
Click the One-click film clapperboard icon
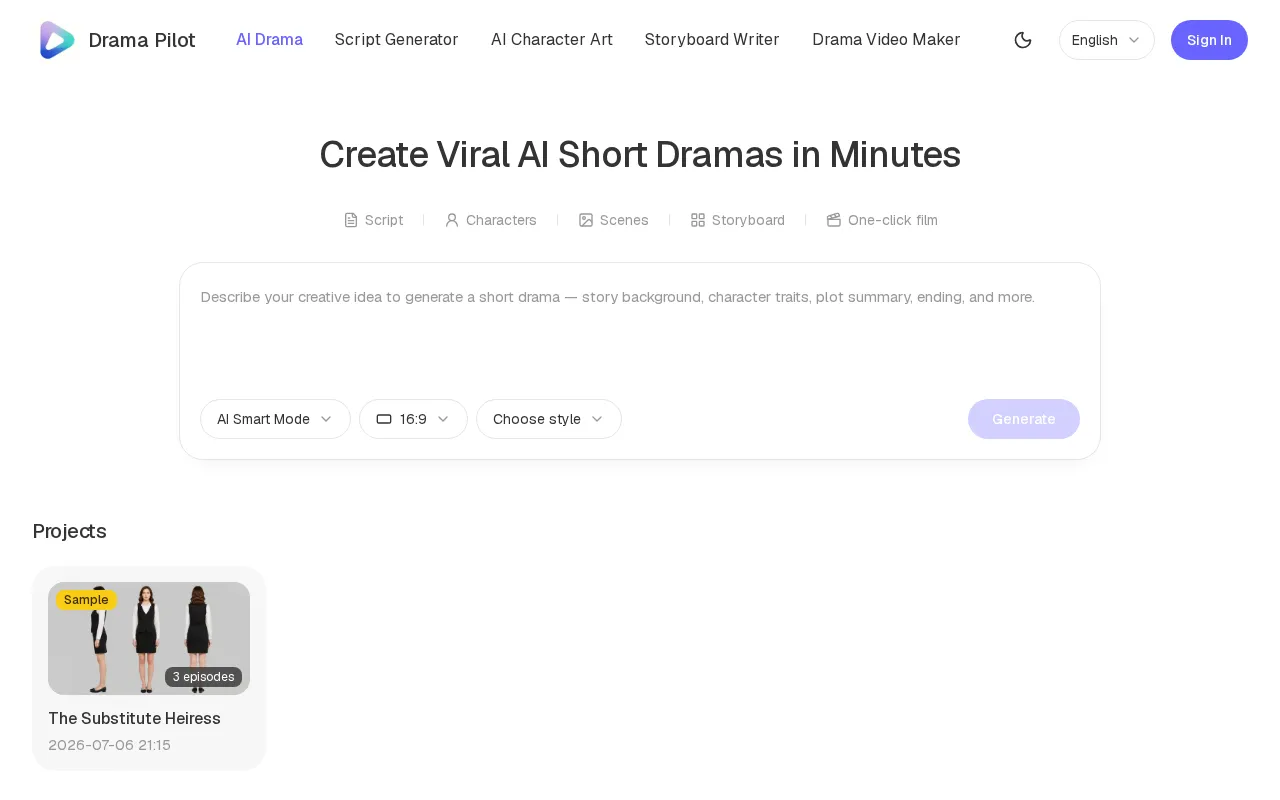[x=834, y=220]
